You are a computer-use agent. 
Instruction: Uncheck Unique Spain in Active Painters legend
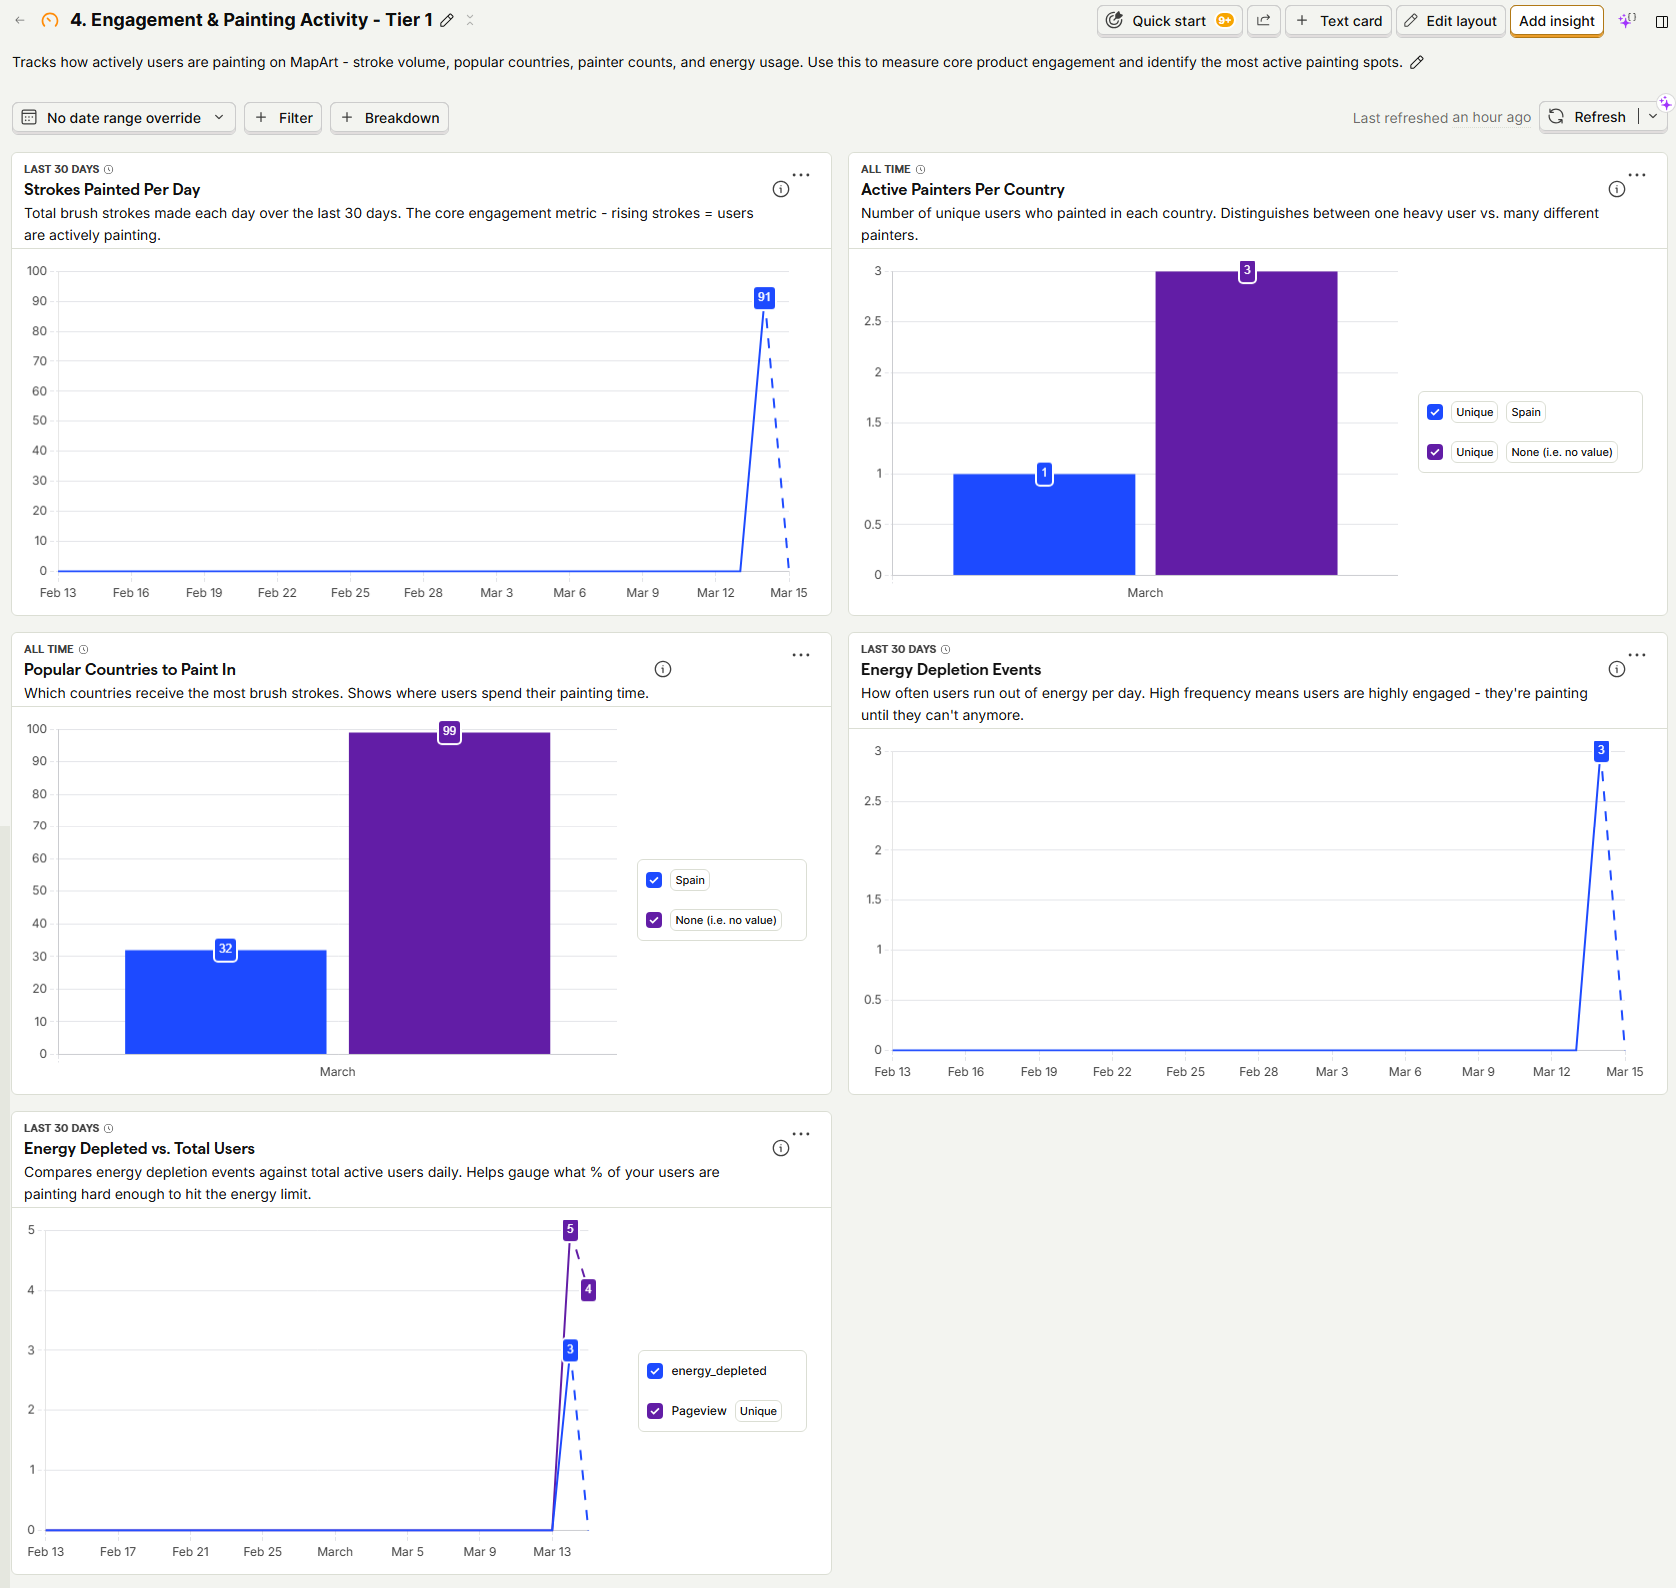coord(1436,411)
